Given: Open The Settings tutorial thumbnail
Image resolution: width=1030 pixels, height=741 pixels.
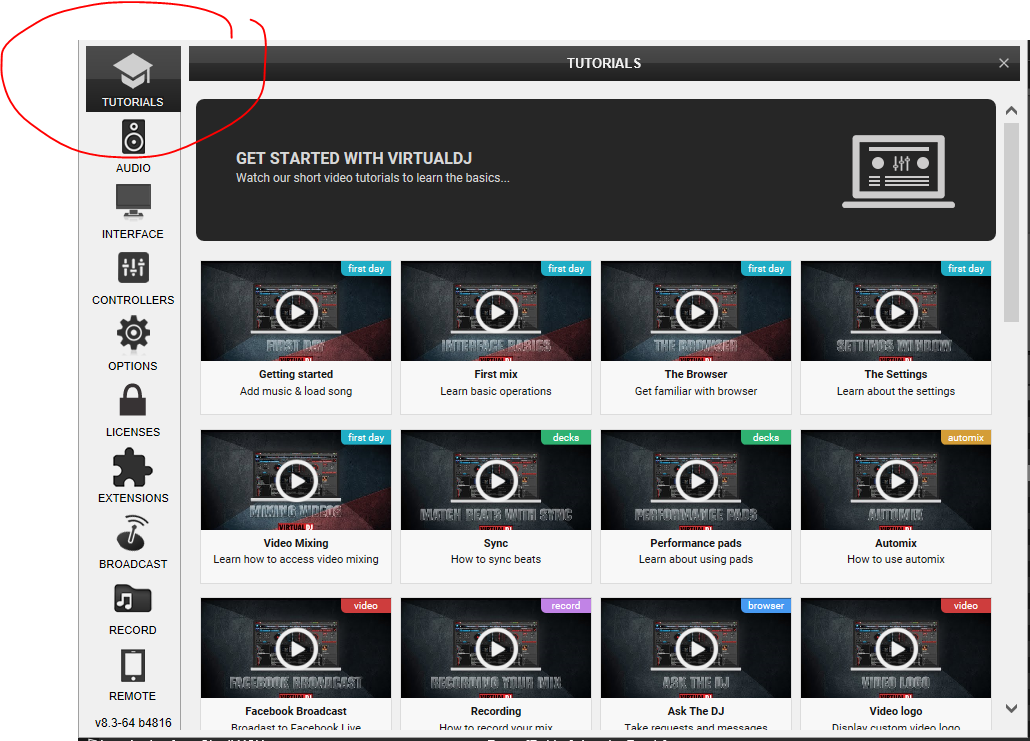Looking at the screenshot, I should pos(896,312).
